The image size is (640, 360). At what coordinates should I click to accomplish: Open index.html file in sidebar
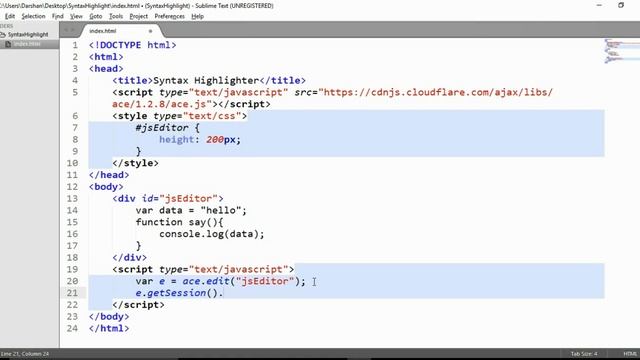(x=27, y=44)
